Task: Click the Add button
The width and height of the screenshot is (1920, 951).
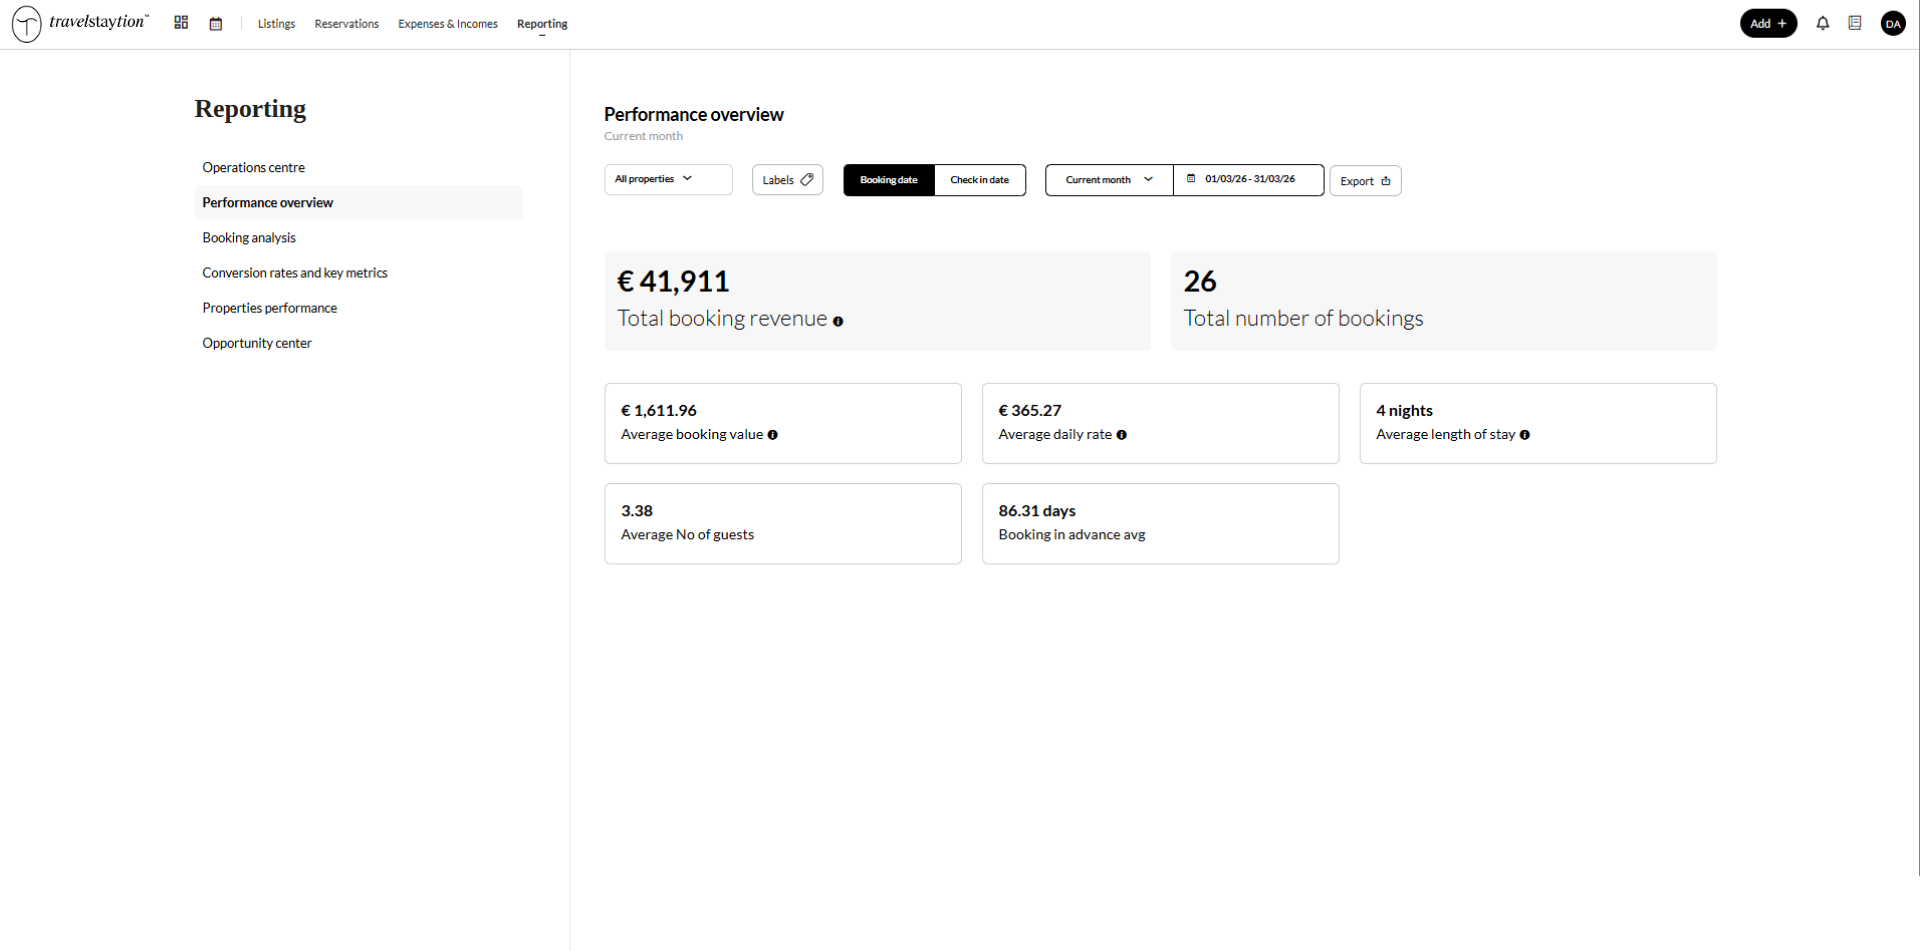Action: [1767, 23]
